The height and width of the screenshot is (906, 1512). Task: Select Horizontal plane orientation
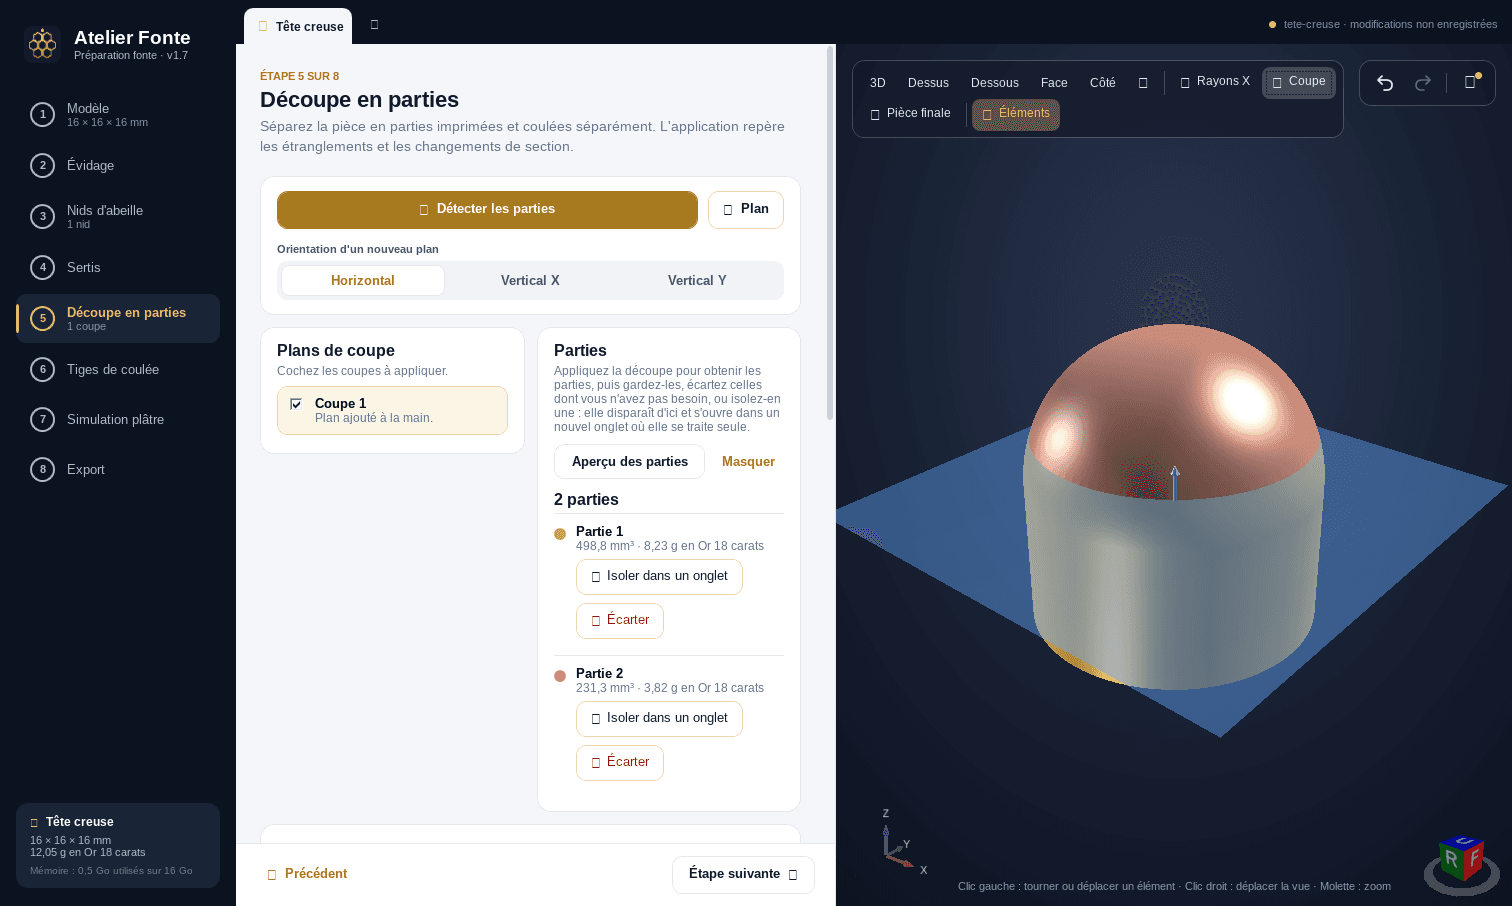363,281
